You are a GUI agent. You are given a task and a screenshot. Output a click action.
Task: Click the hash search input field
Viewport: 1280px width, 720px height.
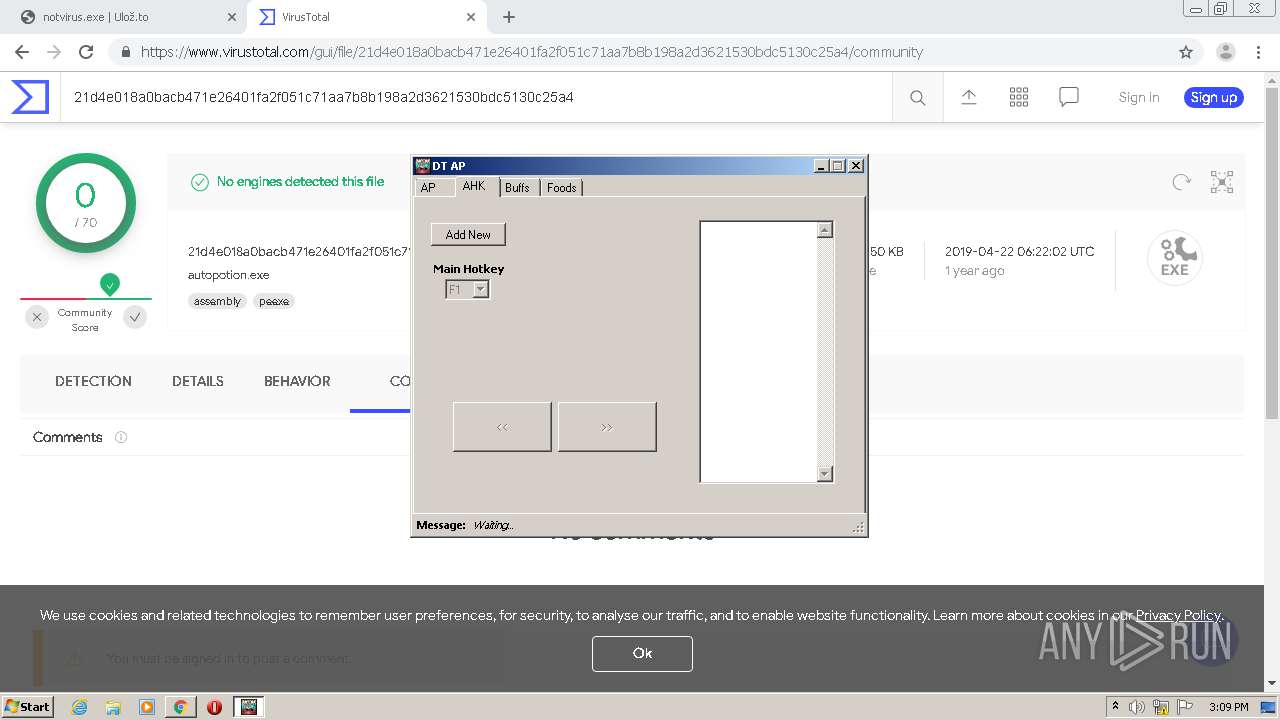[476, 97]
